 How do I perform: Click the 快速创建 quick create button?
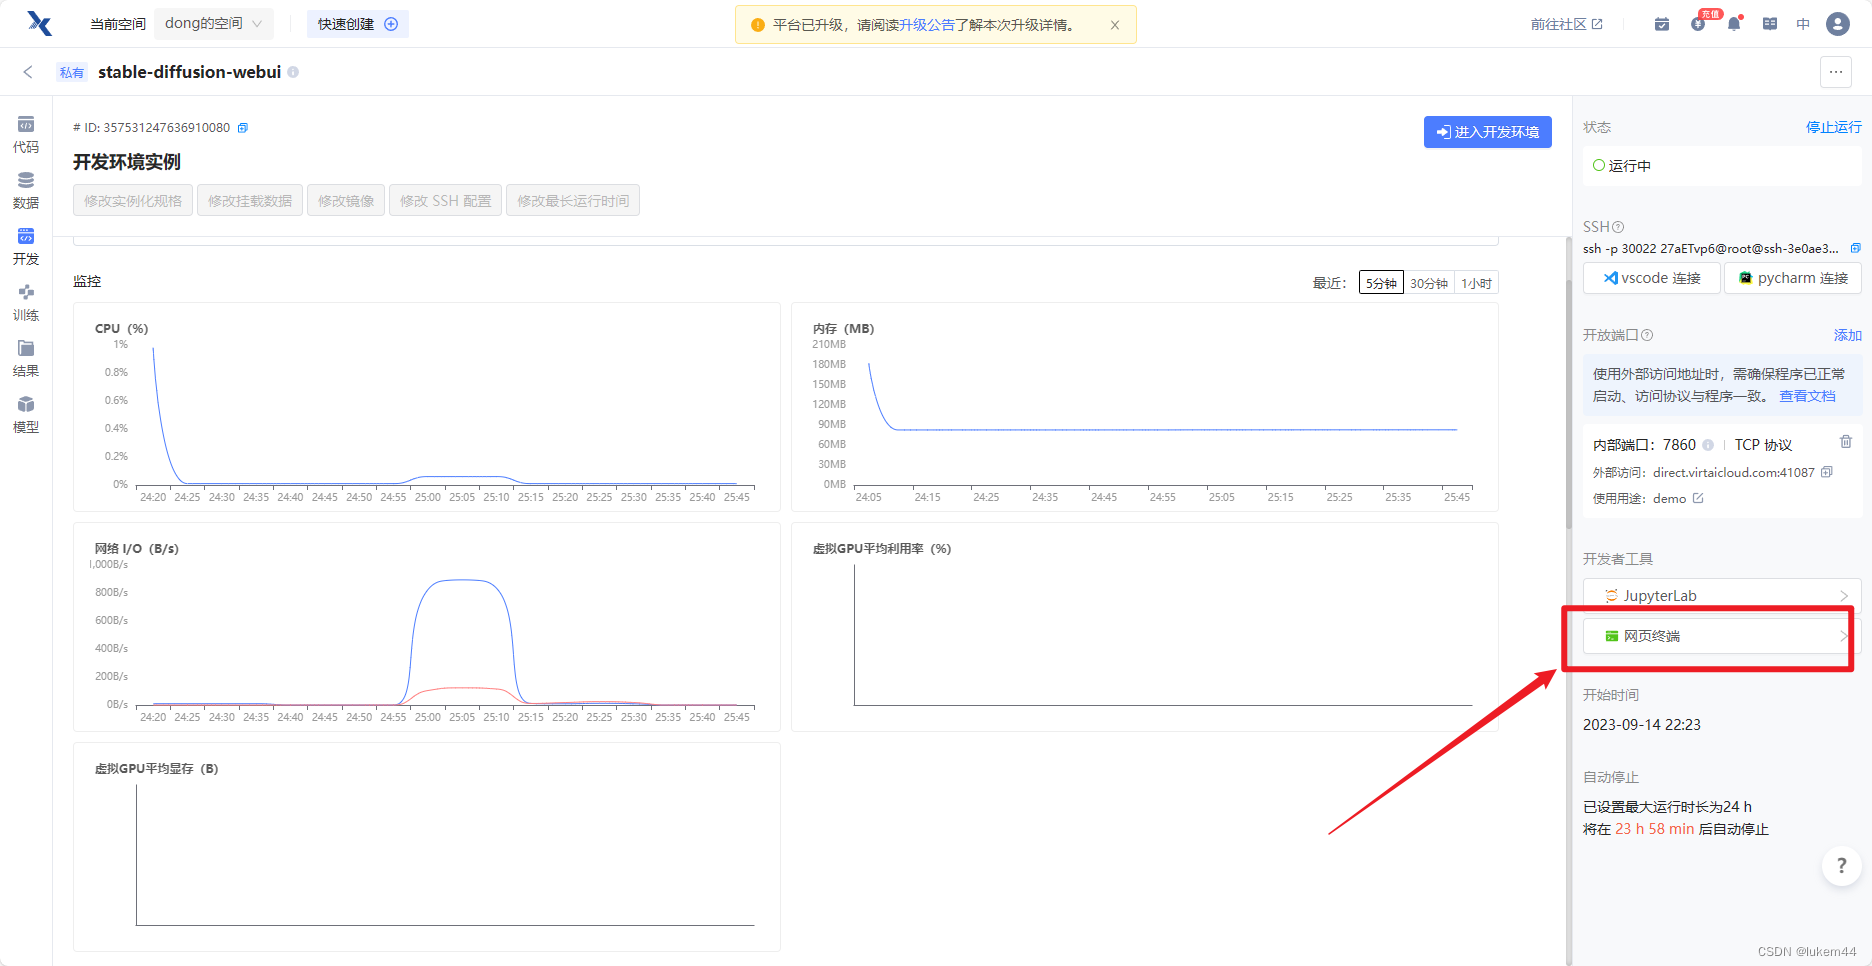[357, 24]
